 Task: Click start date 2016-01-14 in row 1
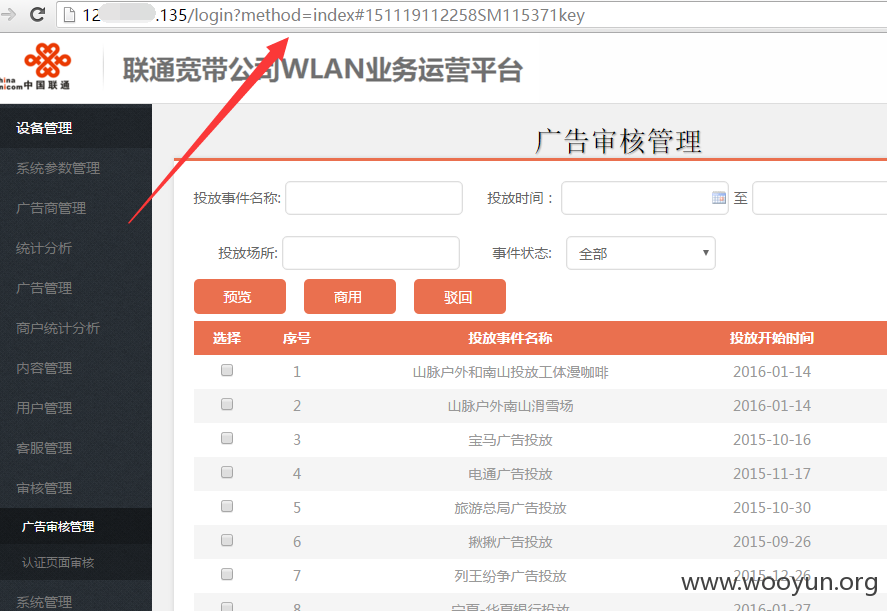(772, 372)
